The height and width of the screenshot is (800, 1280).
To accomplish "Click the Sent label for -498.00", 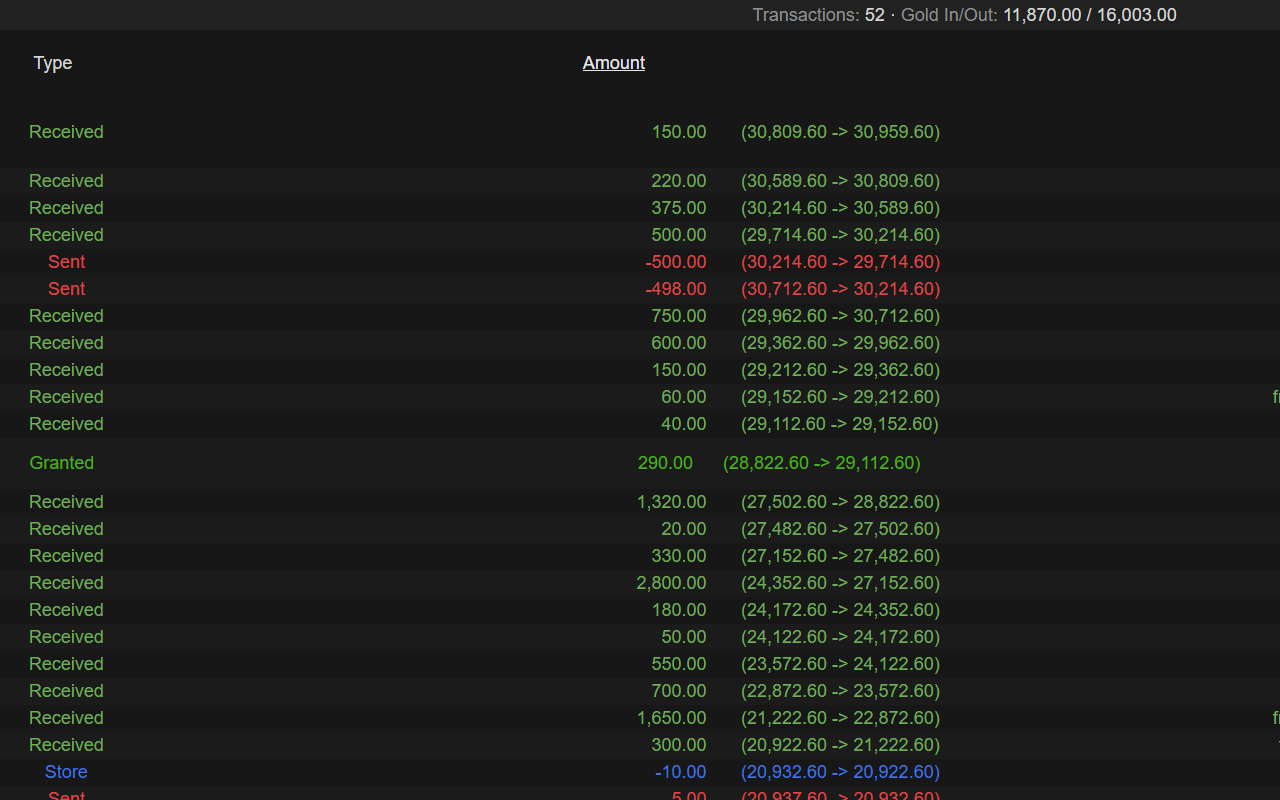I will click(x=66, y=289).
